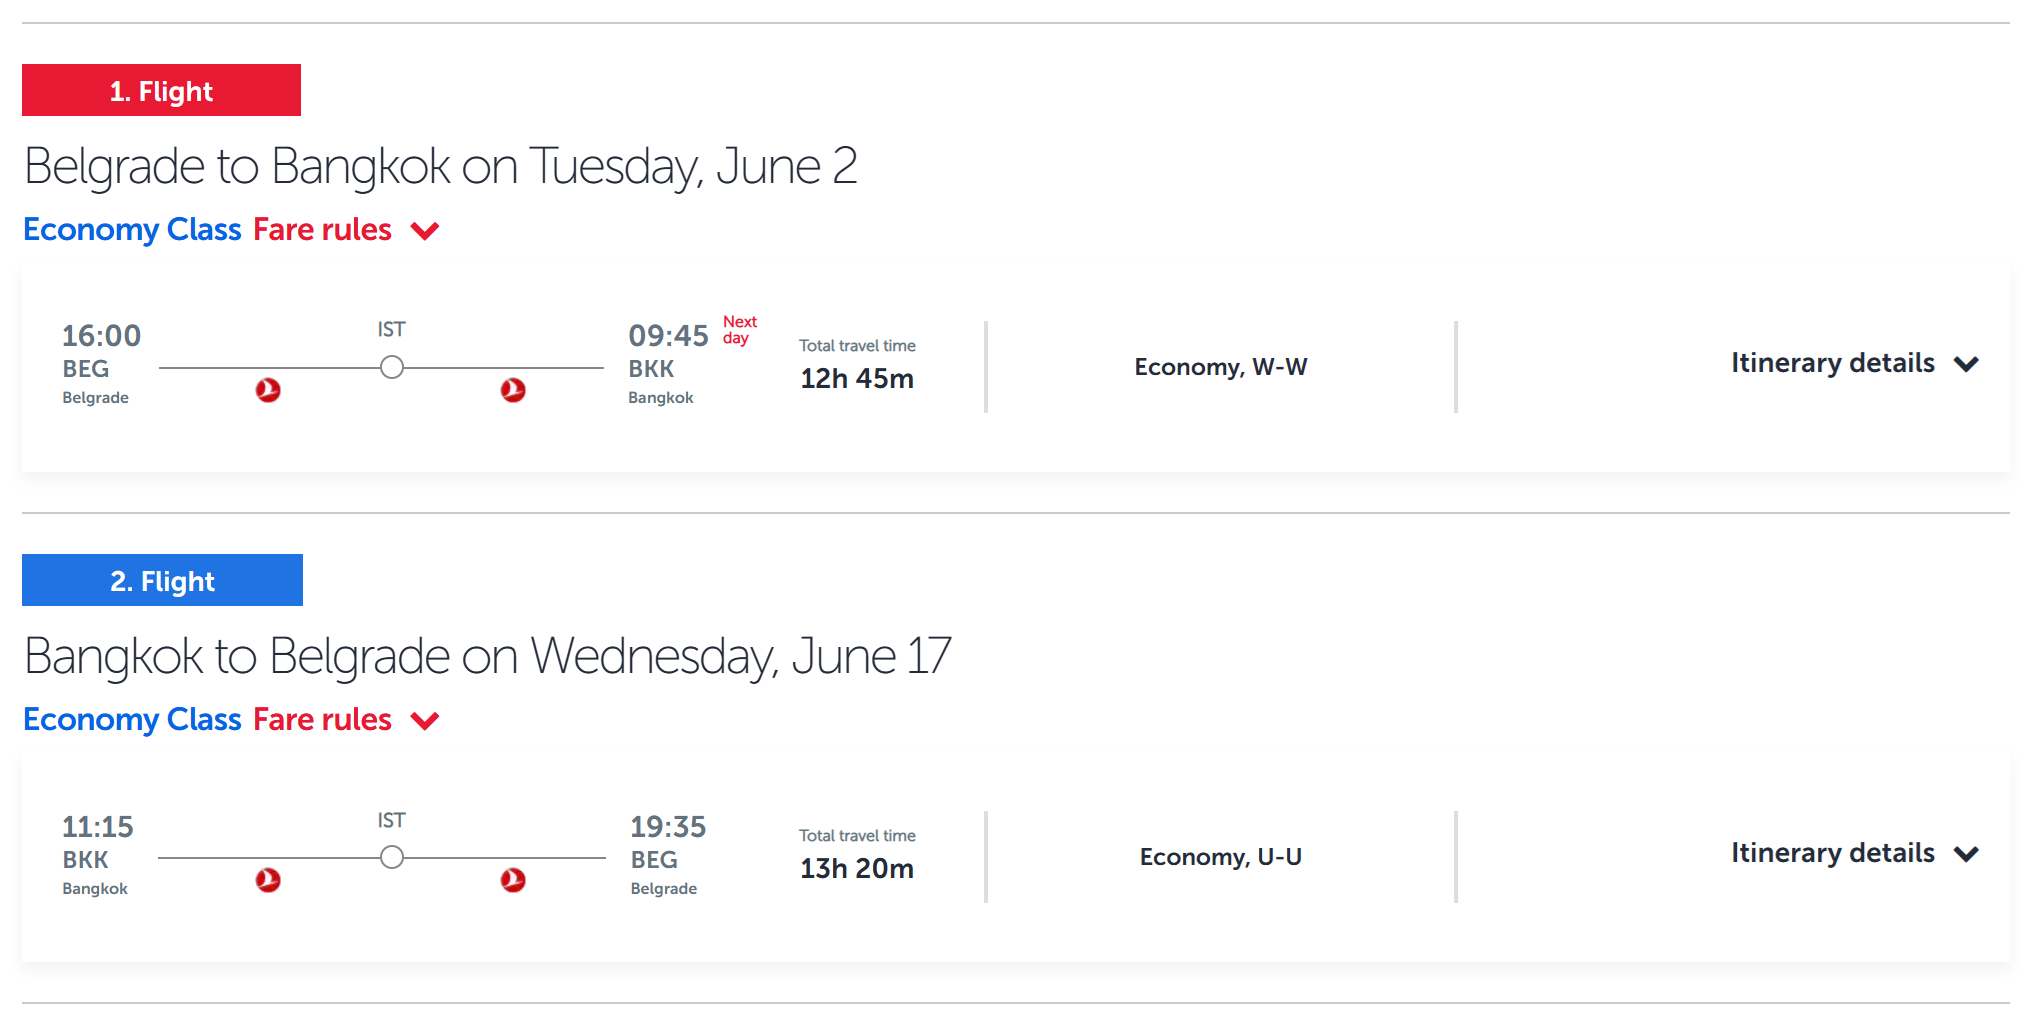Click Economy, W-W fare label

[x=1221, y=367]
